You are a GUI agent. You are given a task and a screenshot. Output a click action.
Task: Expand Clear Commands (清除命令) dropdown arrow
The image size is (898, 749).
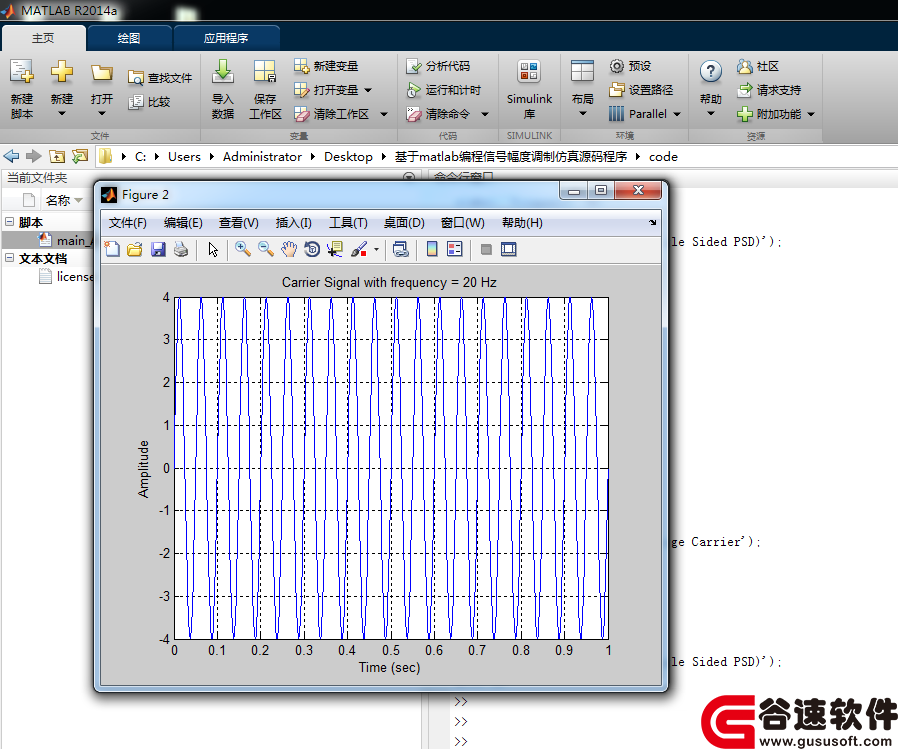click(x=485, y=114)
